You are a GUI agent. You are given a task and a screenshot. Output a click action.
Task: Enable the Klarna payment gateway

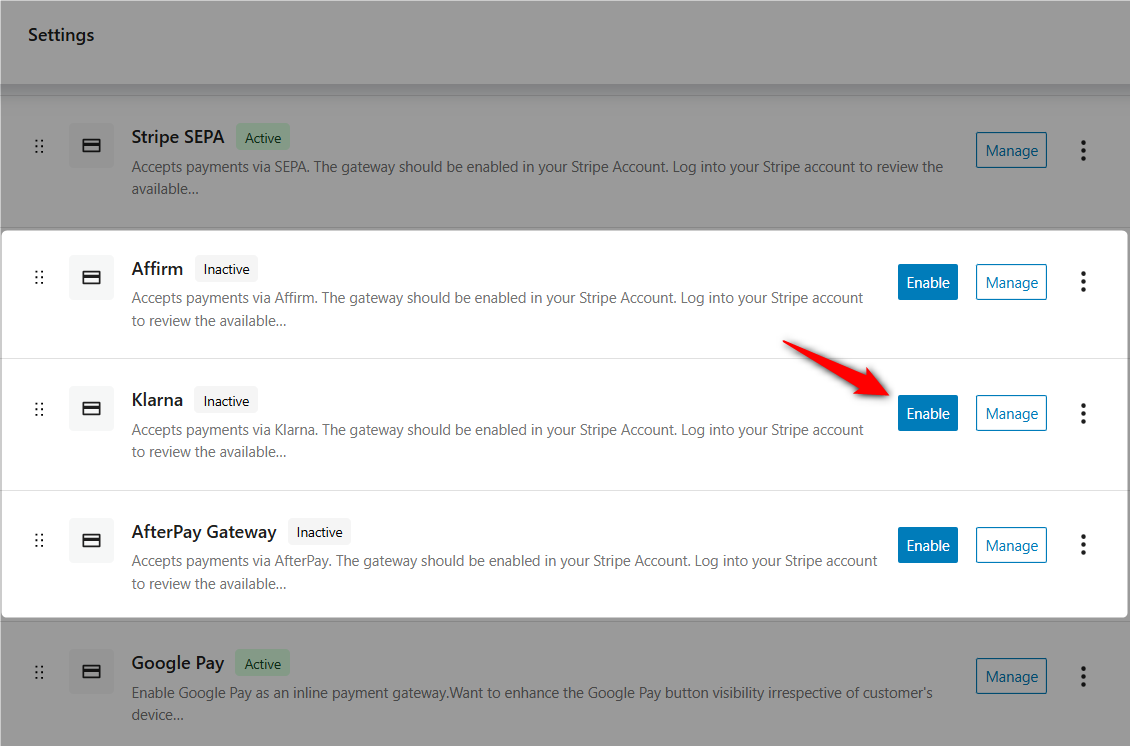click(927, 412)
